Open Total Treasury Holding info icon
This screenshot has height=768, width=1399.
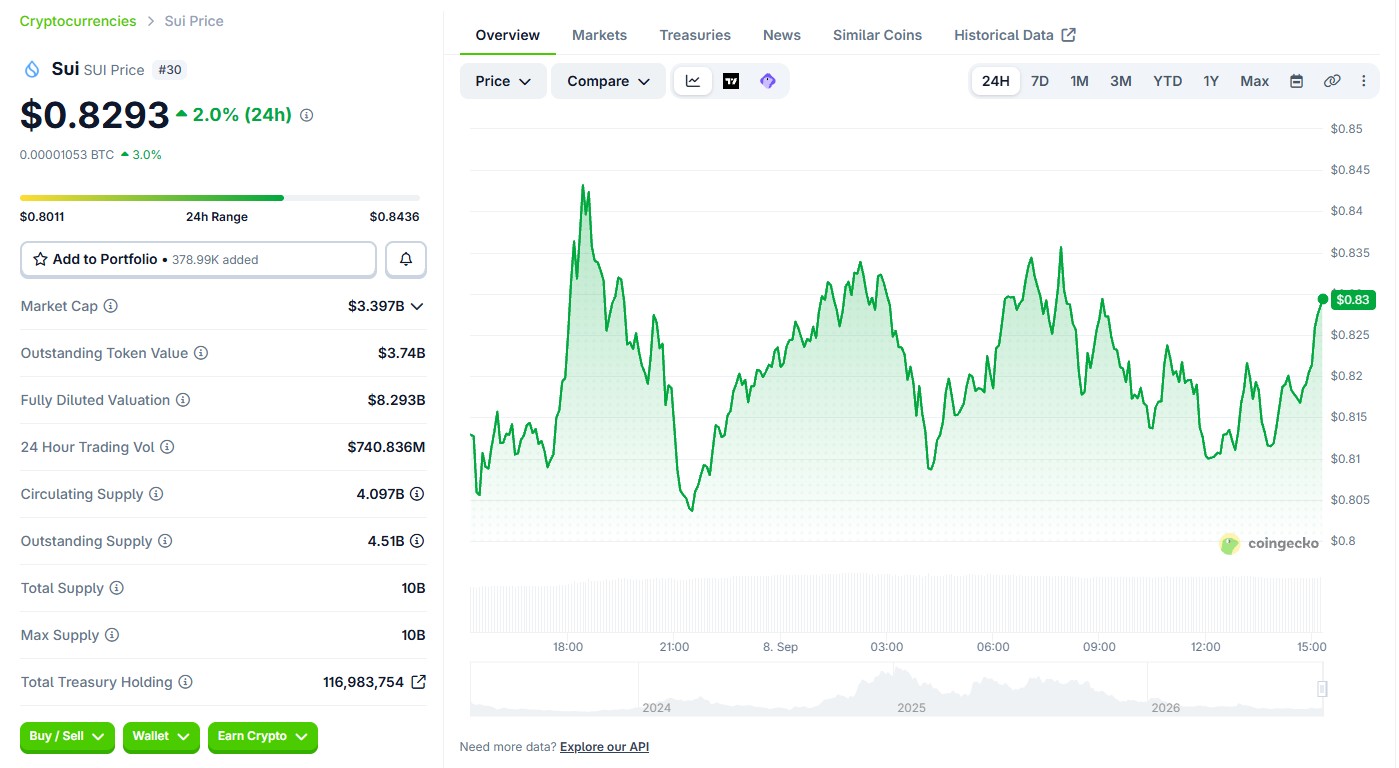(185, 682)
